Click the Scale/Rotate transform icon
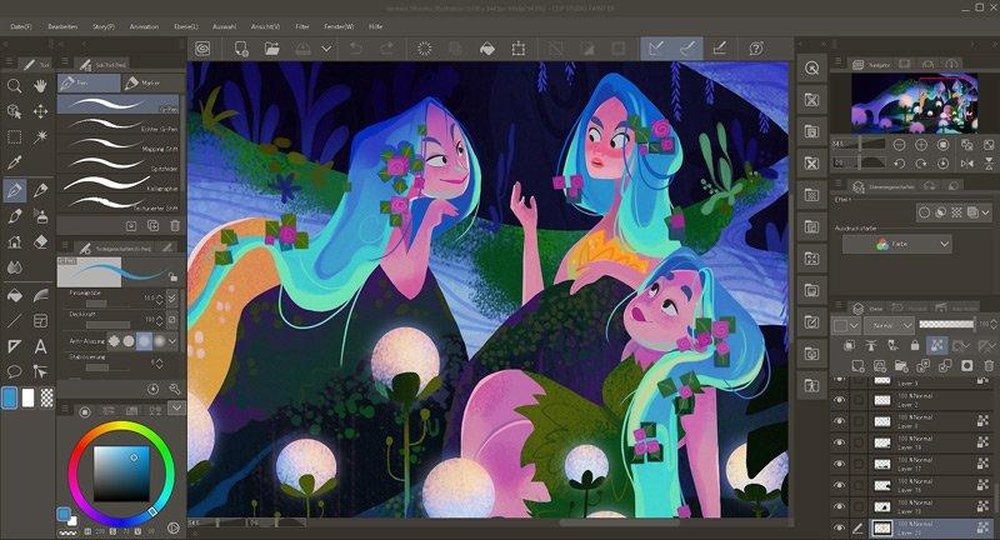 518,48
